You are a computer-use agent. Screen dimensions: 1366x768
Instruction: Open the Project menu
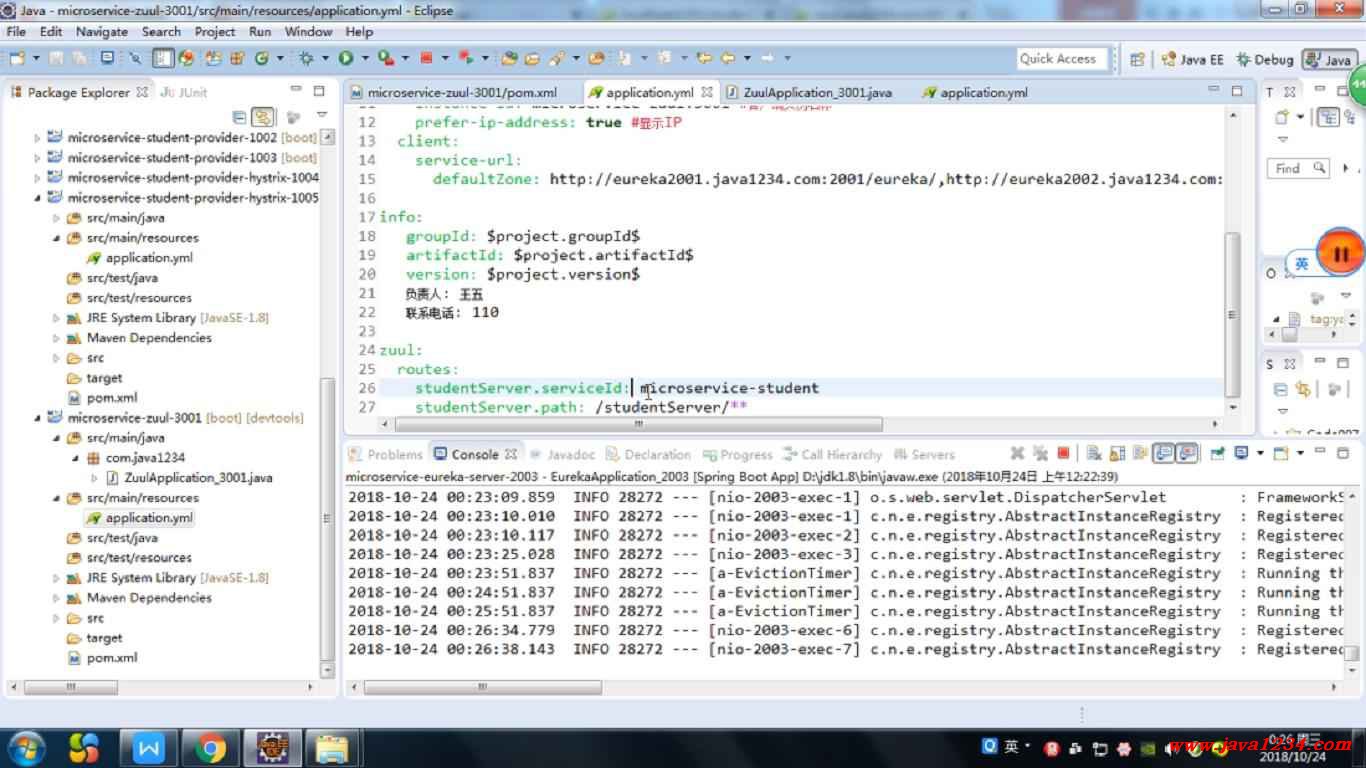pos(215,32)
